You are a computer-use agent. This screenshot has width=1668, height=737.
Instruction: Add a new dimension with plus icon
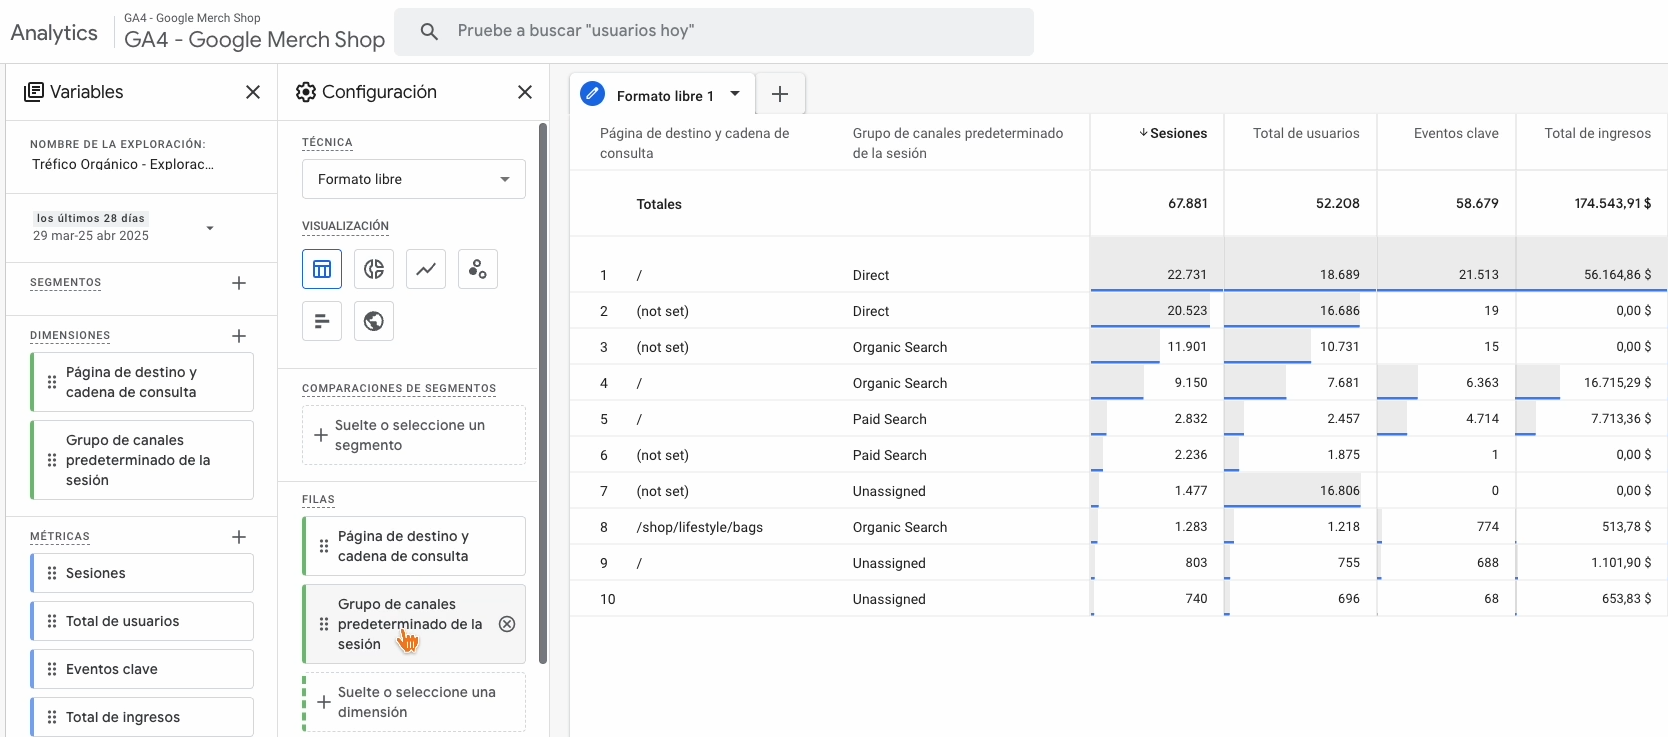[239, 336]
